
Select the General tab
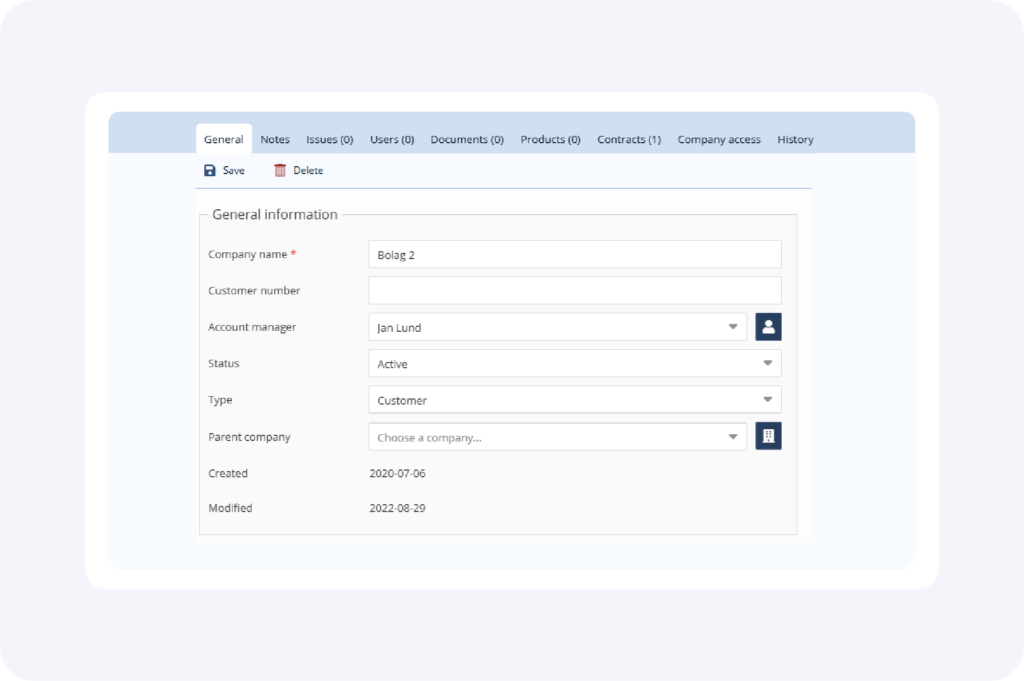pyautogui.click(x=223, y=140)
